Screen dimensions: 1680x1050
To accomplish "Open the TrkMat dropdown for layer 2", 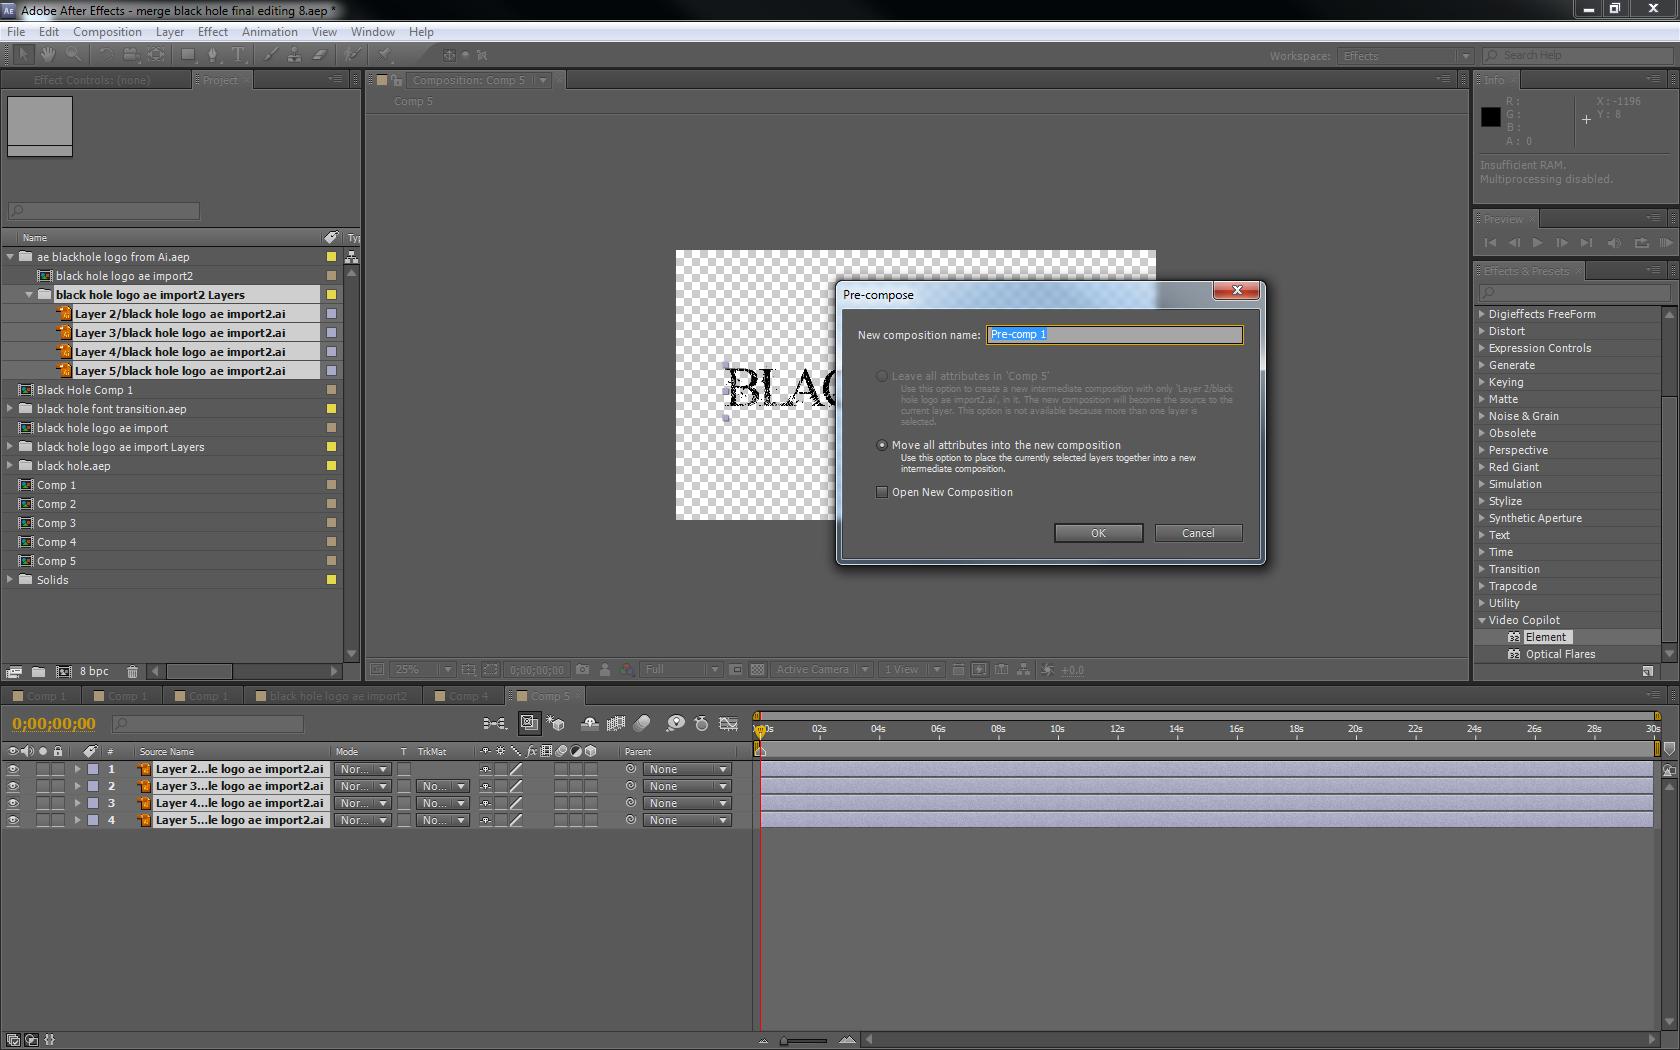I will (x=443, y=786).
